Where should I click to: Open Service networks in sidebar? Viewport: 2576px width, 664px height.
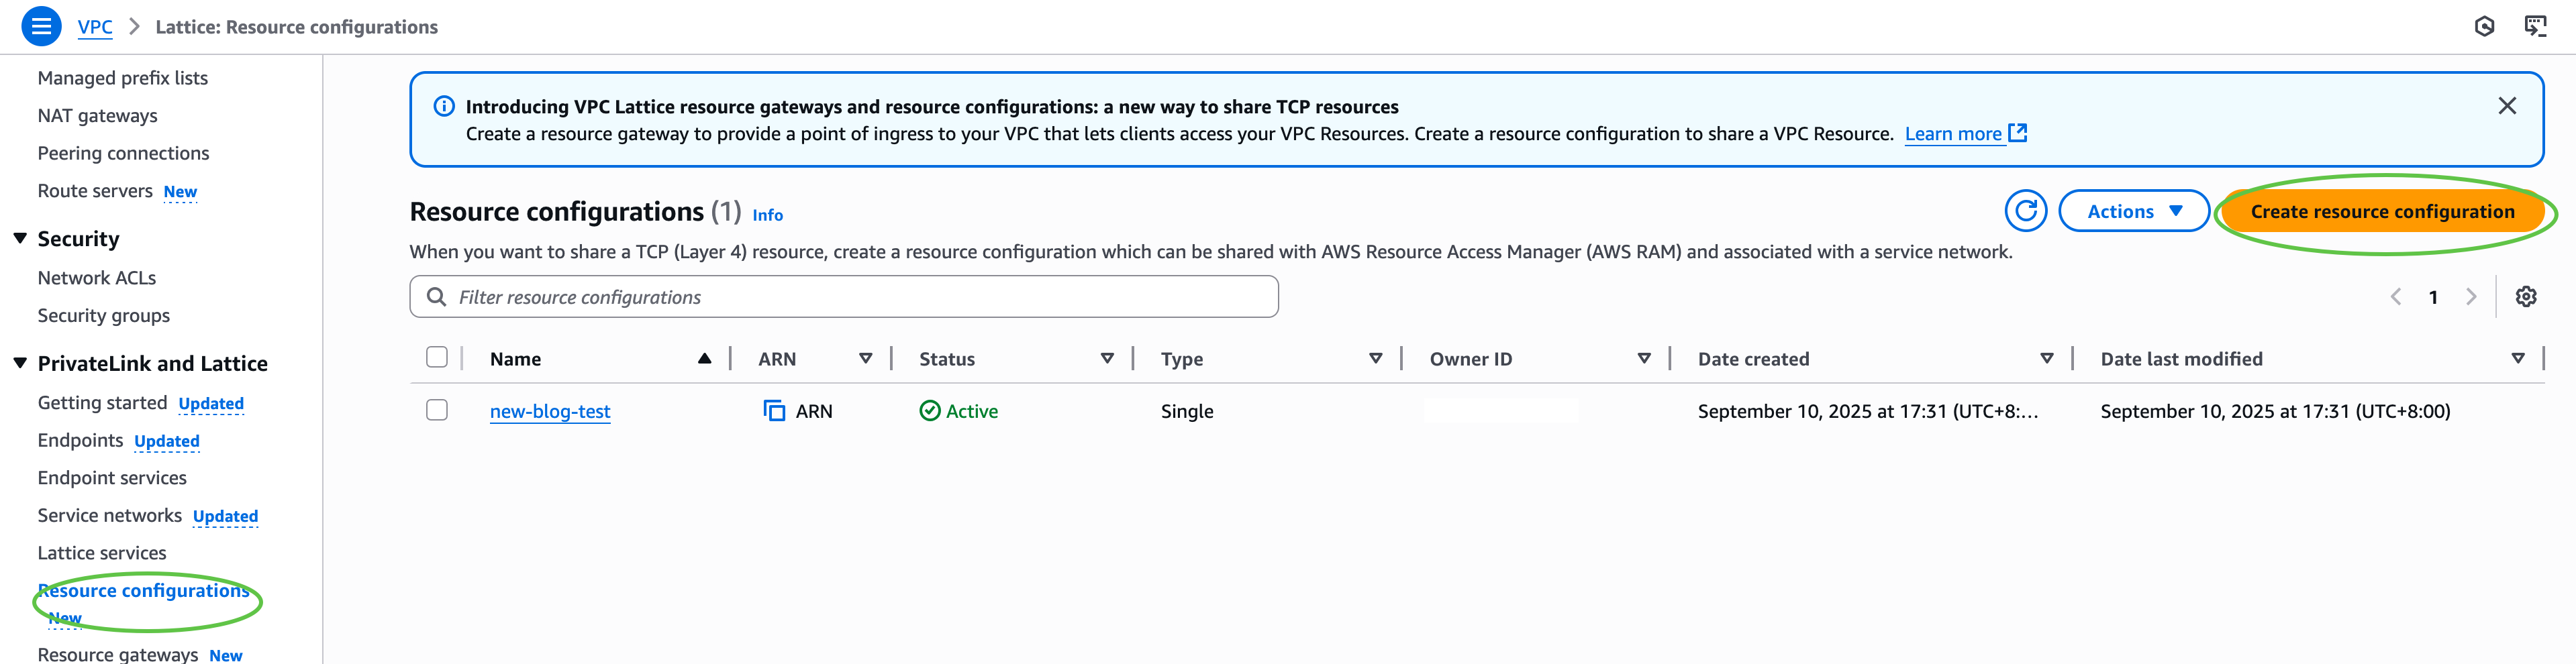tap(110, 516)
